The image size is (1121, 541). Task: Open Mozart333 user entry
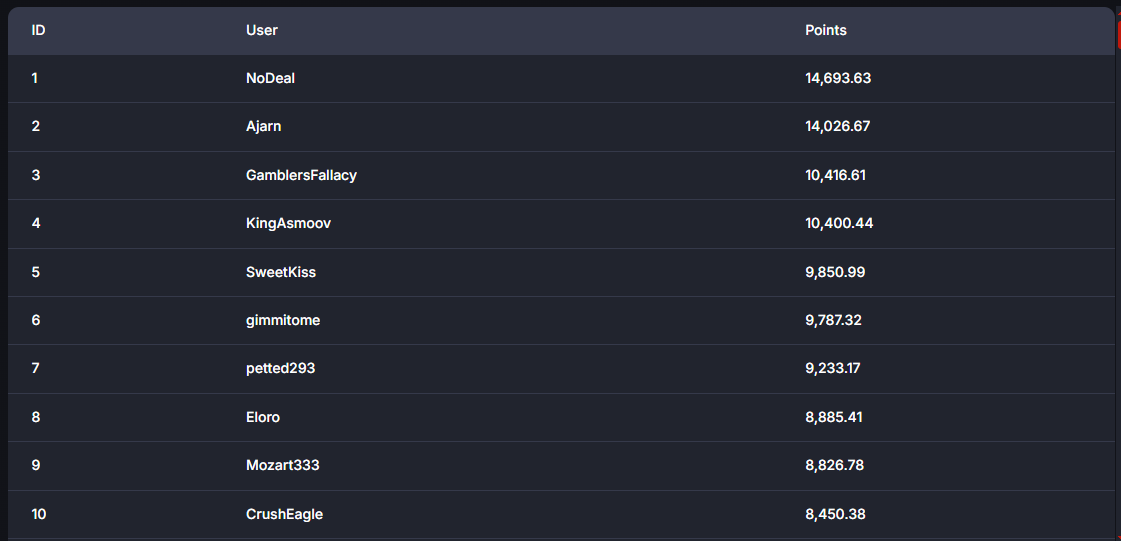pyautogui.click(x=282, y=466)
